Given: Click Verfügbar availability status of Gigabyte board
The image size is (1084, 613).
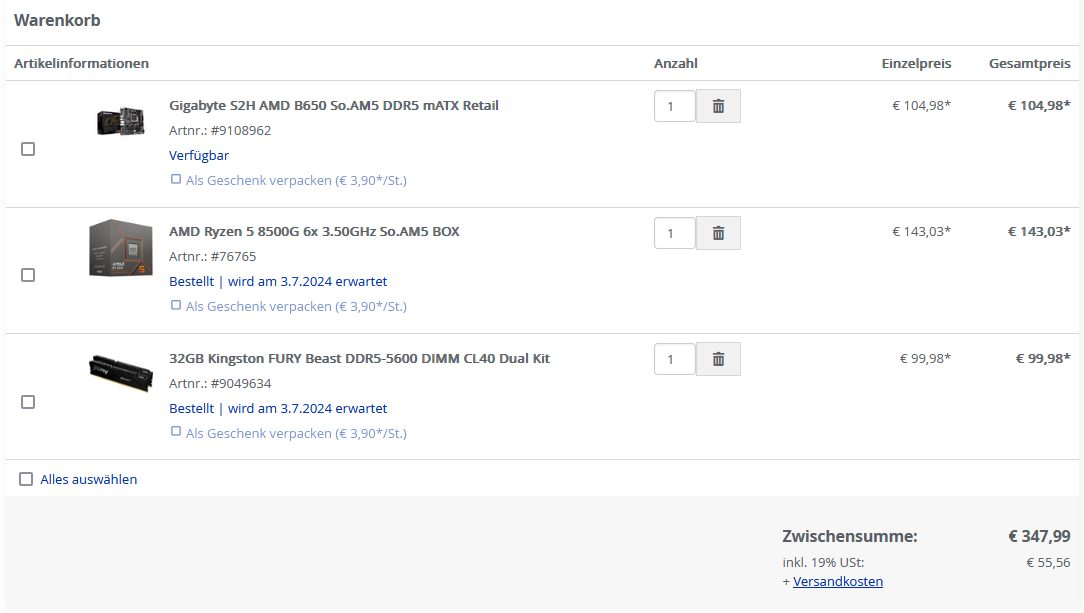Looking at the screenshot, I should click(x=199, y=155).
